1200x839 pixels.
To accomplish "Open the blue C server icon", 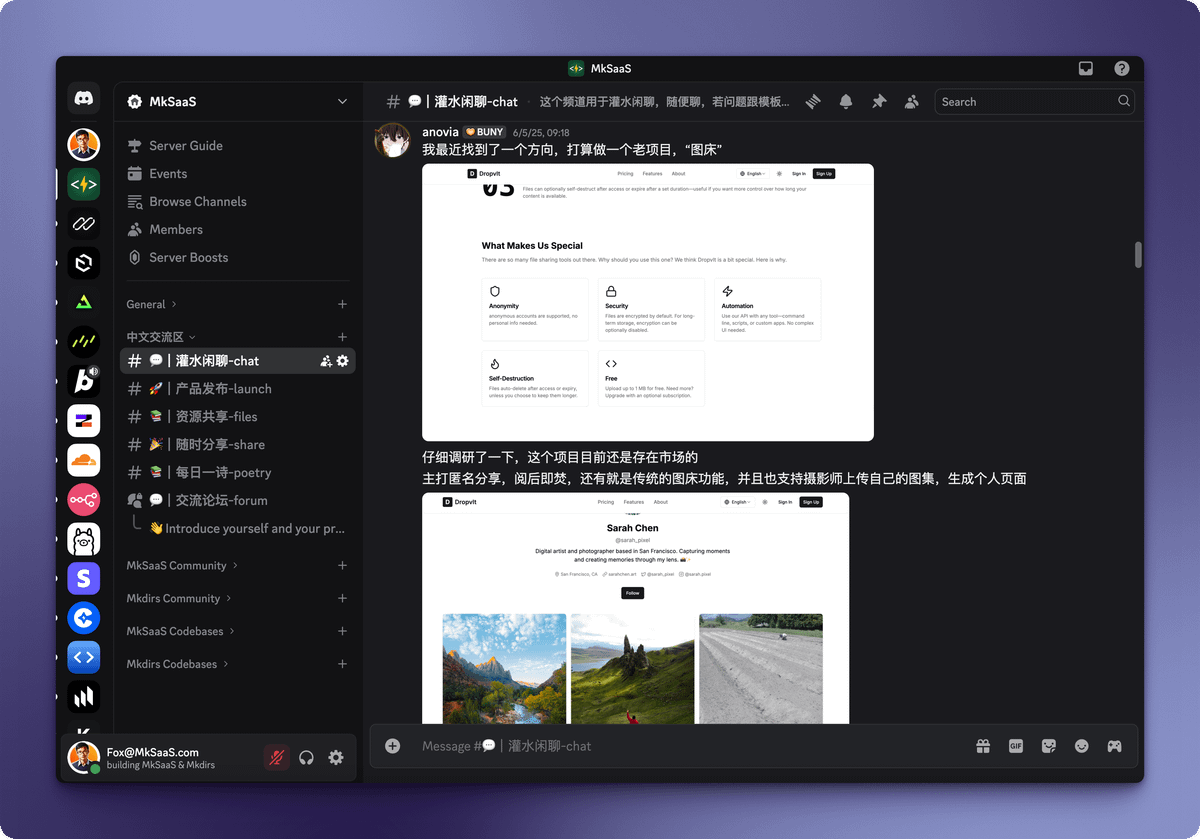I will 84,618.
